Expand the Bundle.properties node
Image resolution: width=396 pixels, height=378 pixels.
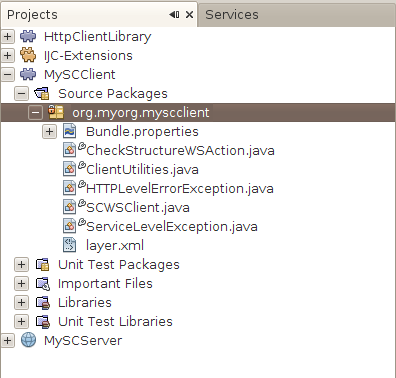pyautogui.click(x=49, y=131)
